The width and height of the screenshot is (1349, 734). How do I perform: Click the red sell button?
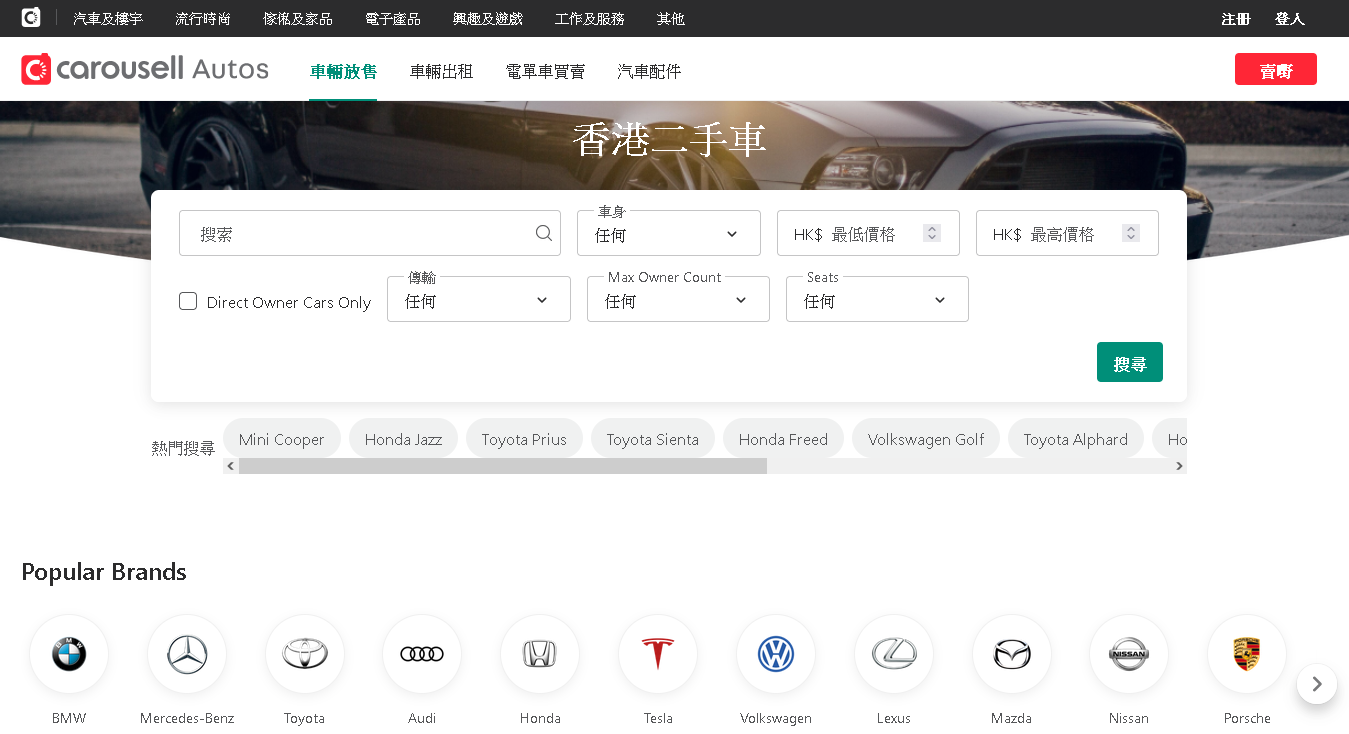pos(1275,70)
